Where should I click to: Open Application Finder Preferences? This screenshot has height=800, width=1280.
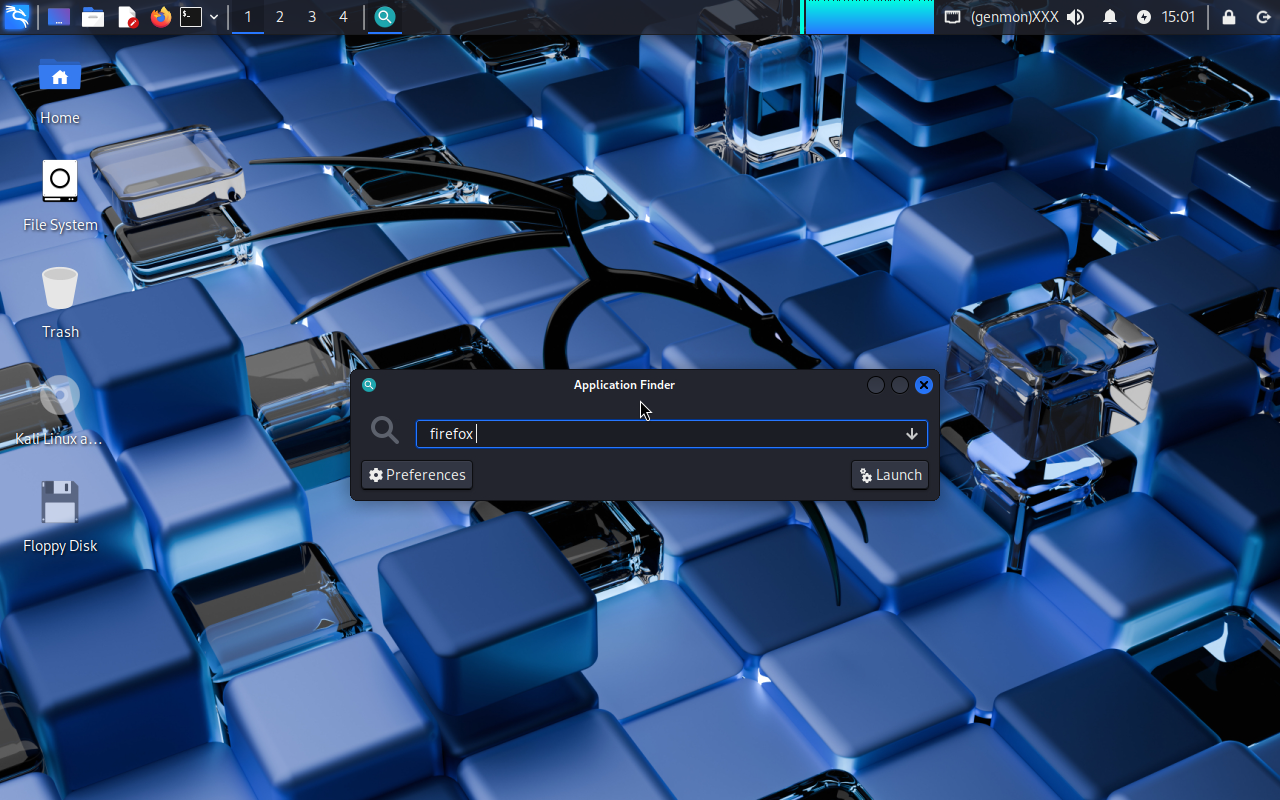pyautogui.click(x=417, y=475)
